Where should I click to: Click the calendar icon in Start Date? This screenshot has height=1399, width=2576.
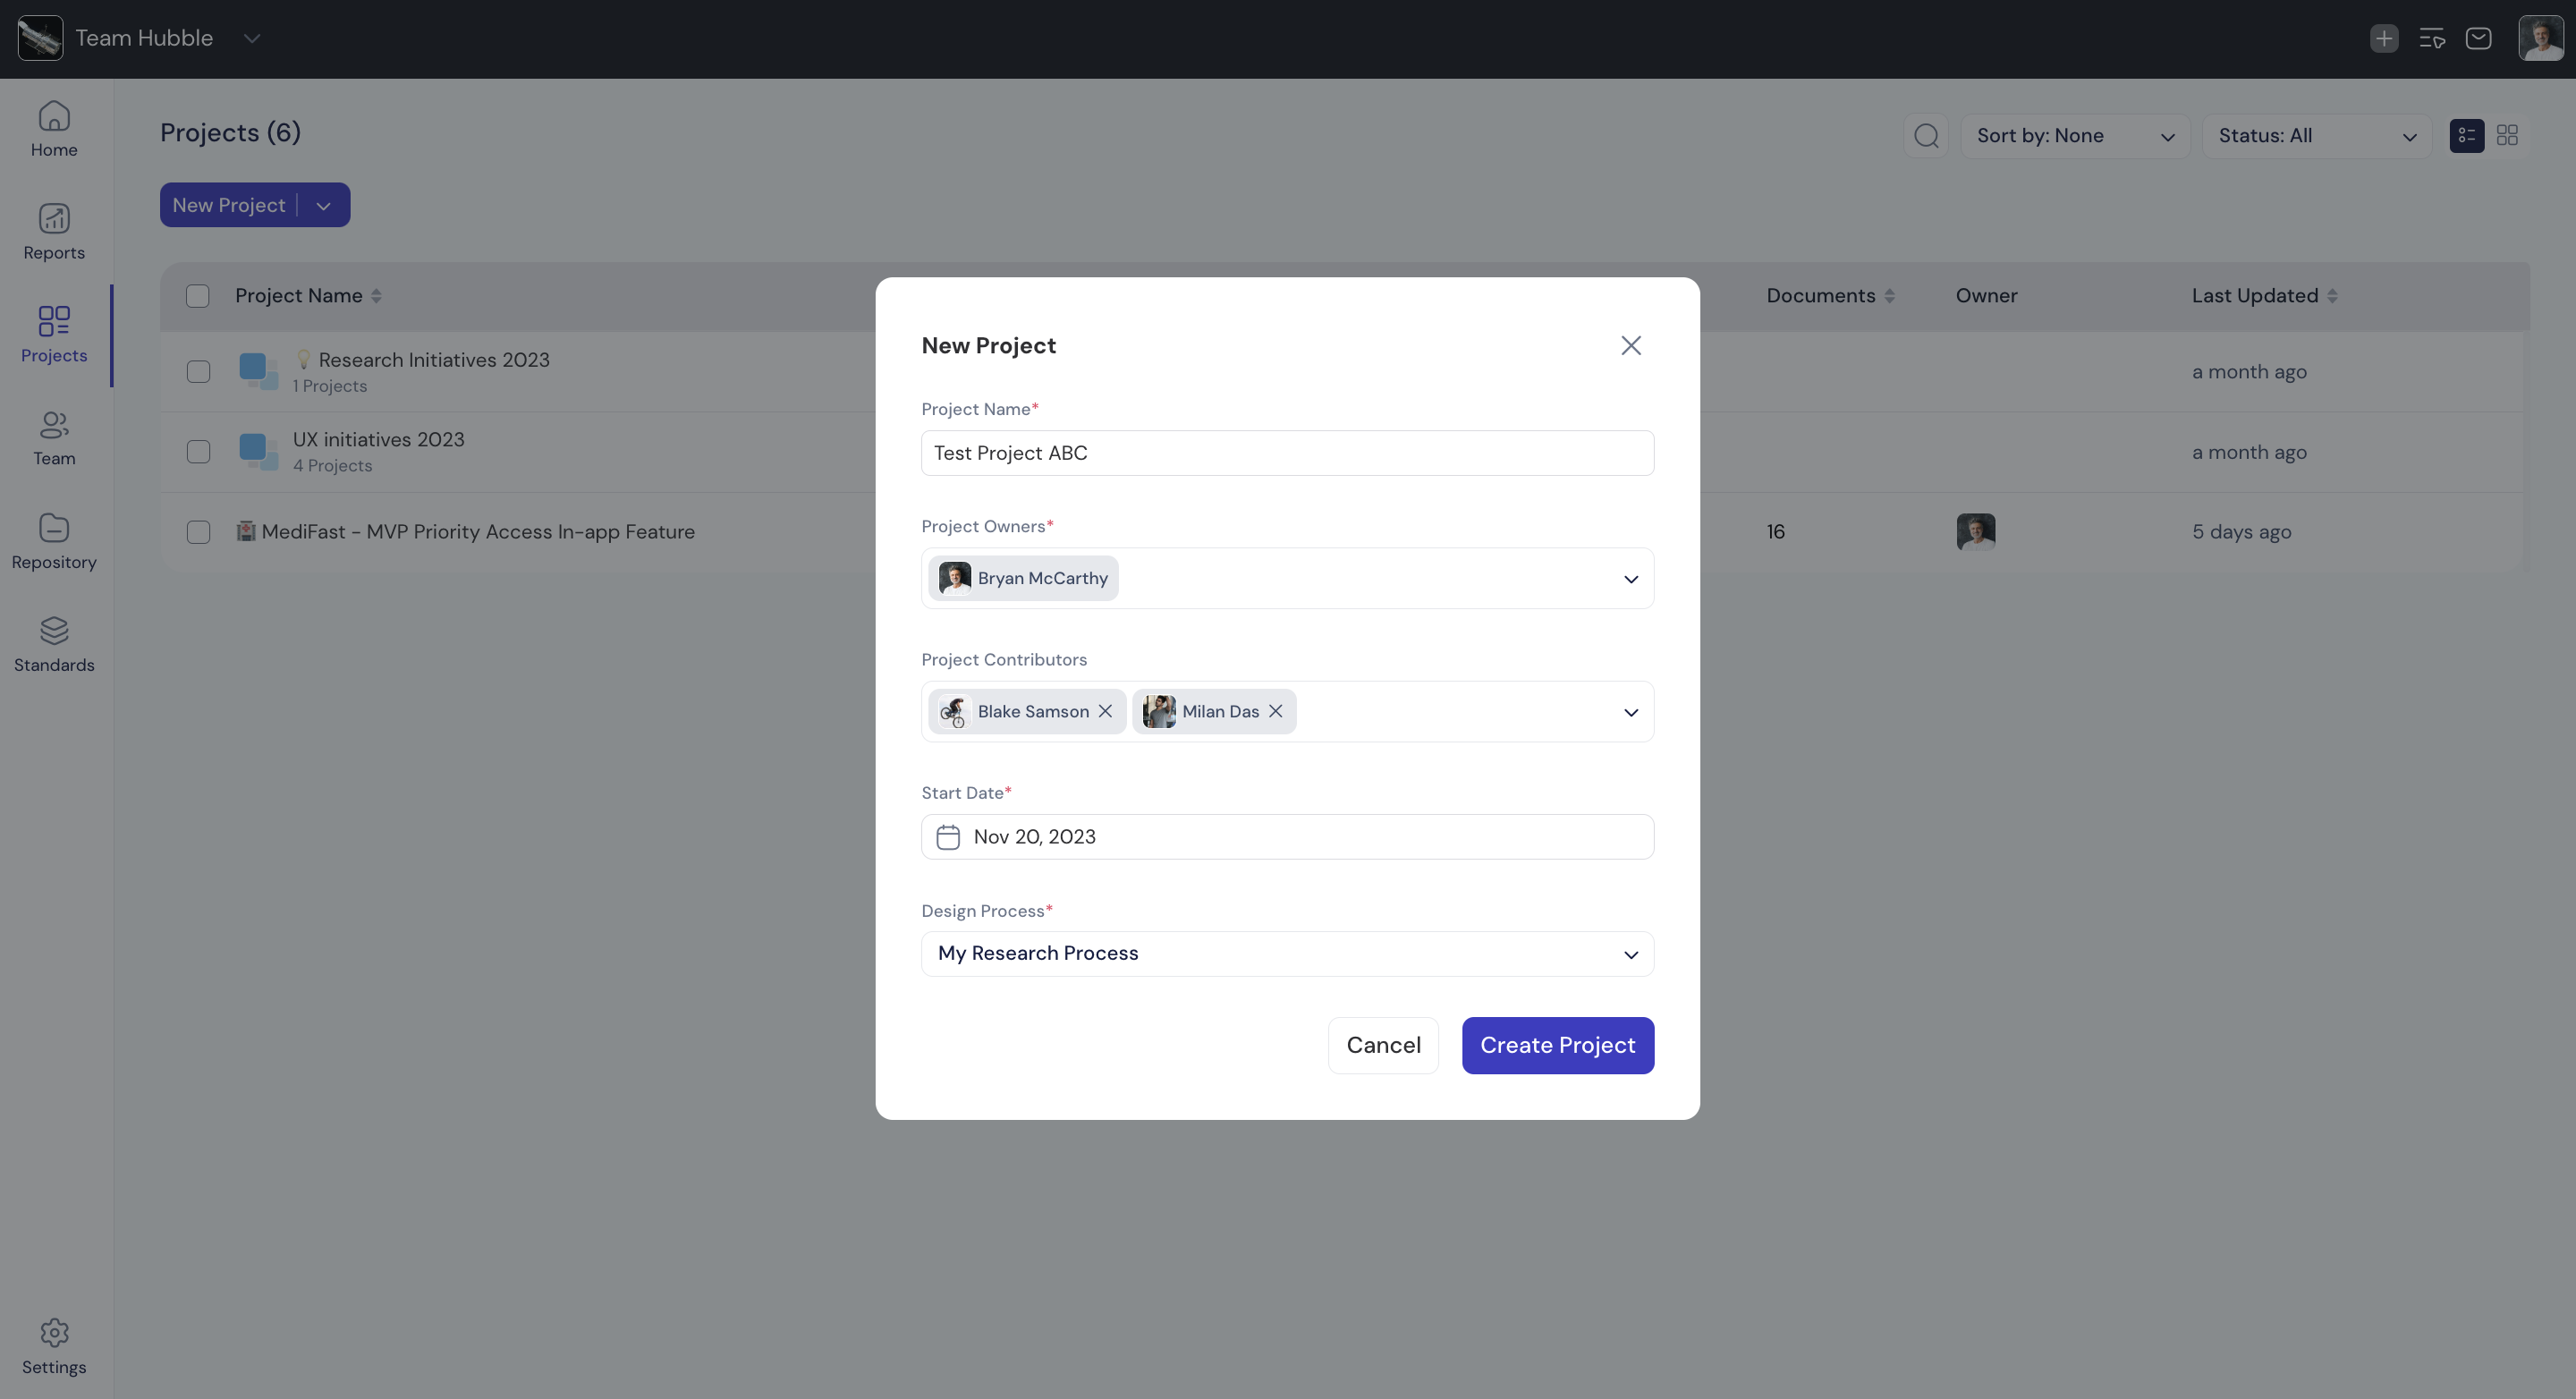947,837
